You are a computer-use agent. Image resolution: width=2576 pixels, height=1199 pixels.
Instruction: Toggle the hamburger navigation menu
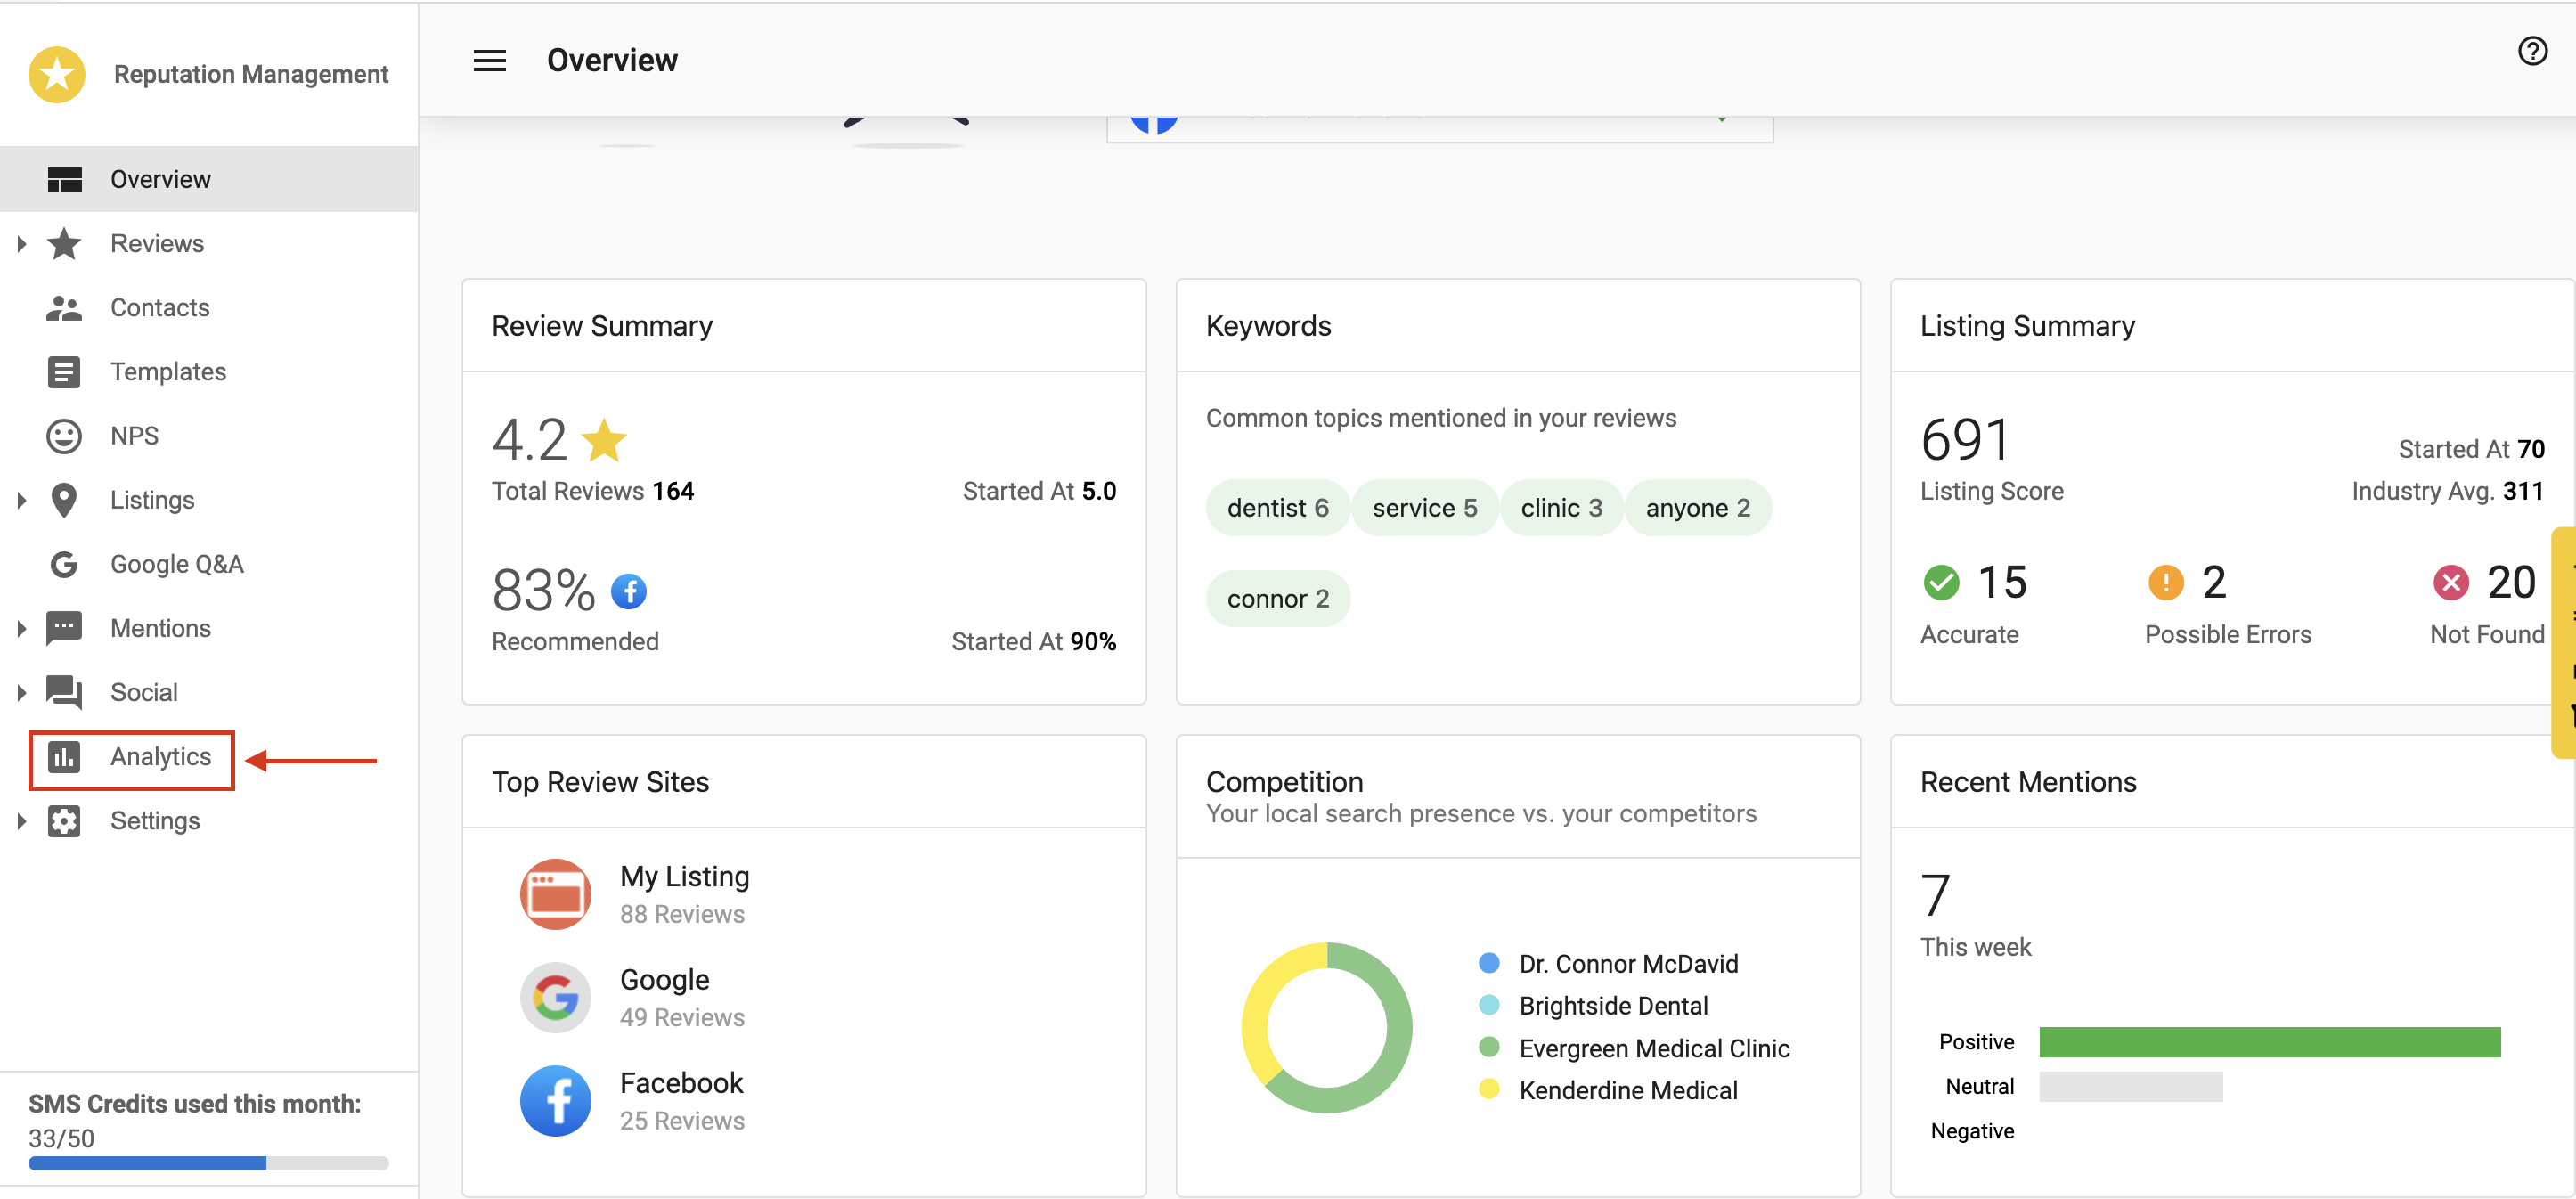coord(489,60)
